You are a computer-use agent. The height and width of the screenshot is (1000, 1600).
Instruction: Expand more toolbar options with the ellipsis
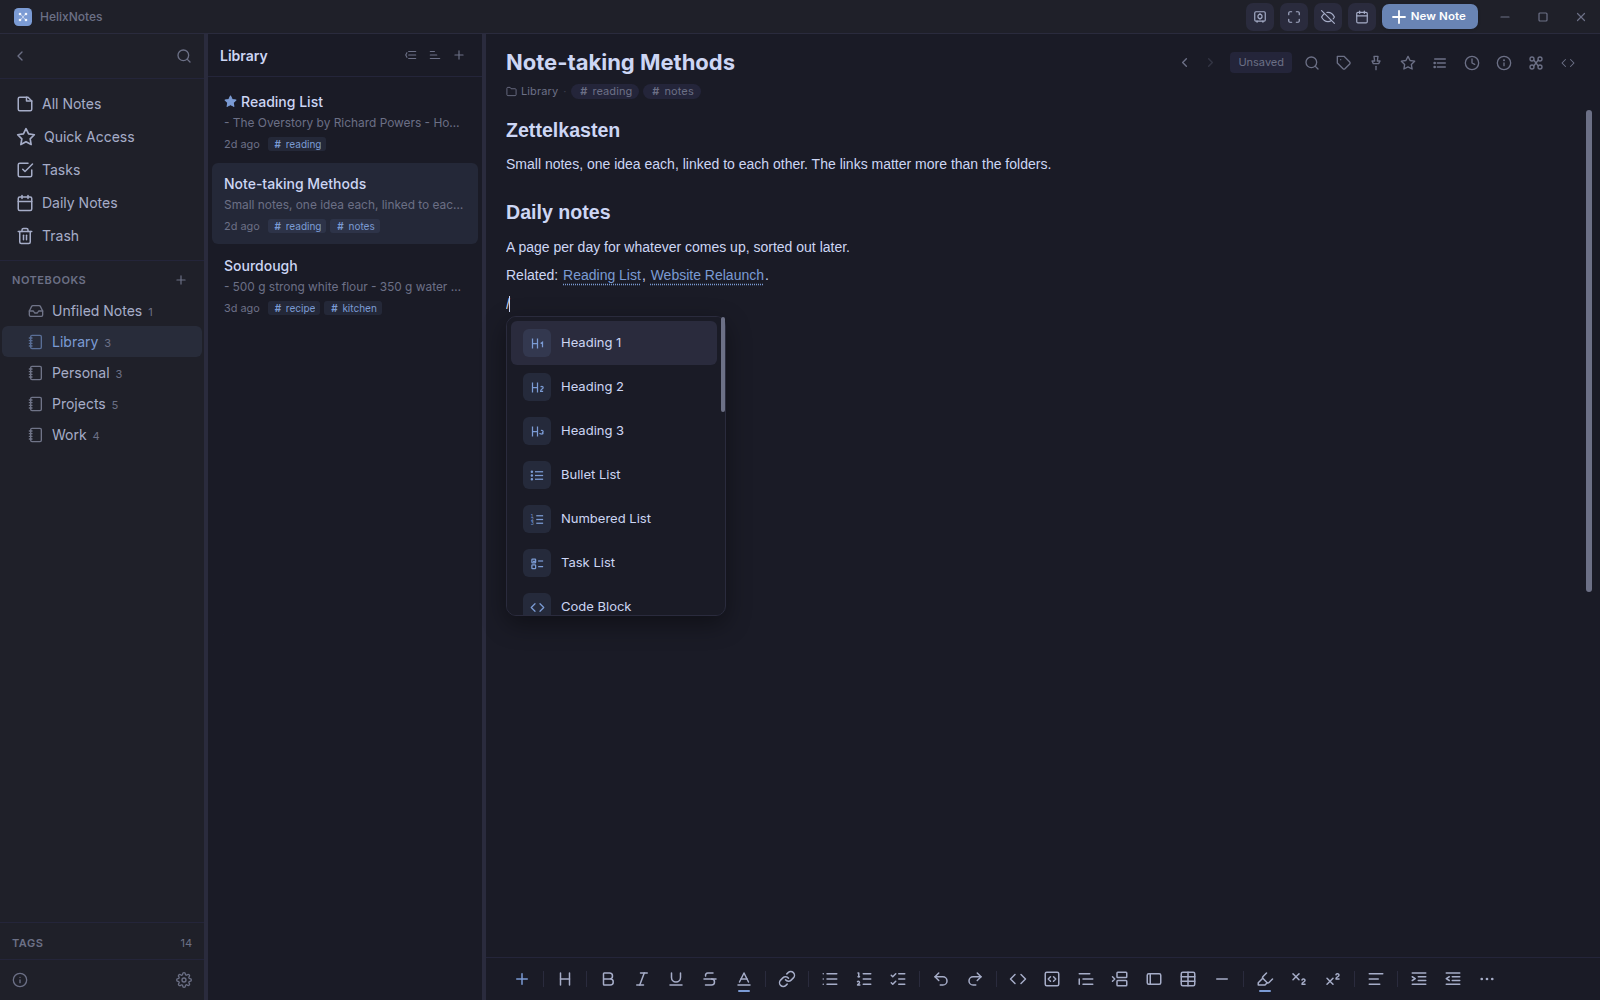(x=1487, y=979)
